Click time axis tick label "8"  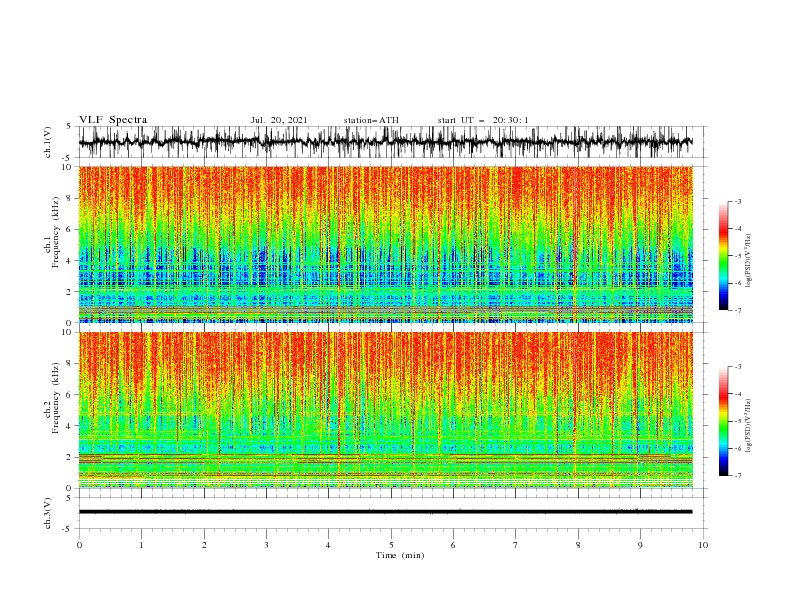[x=578, y=545]
